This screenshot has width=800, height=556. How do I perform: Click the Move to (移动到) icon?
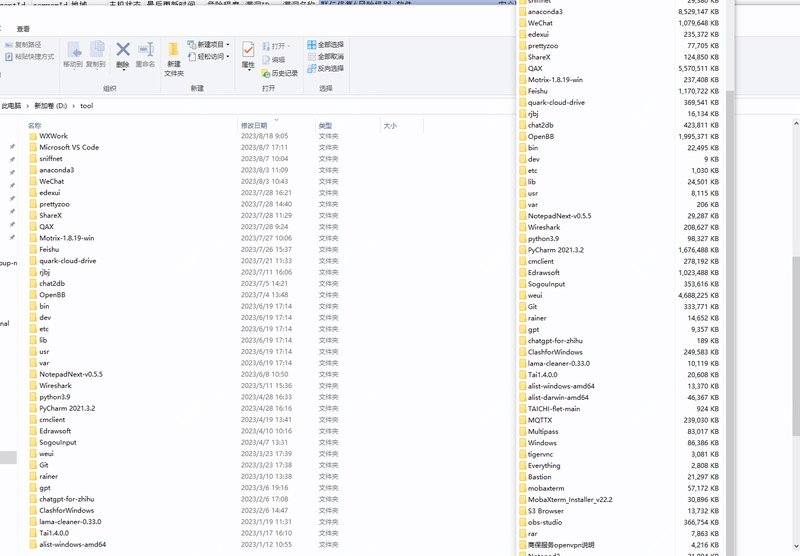[73, 53]
